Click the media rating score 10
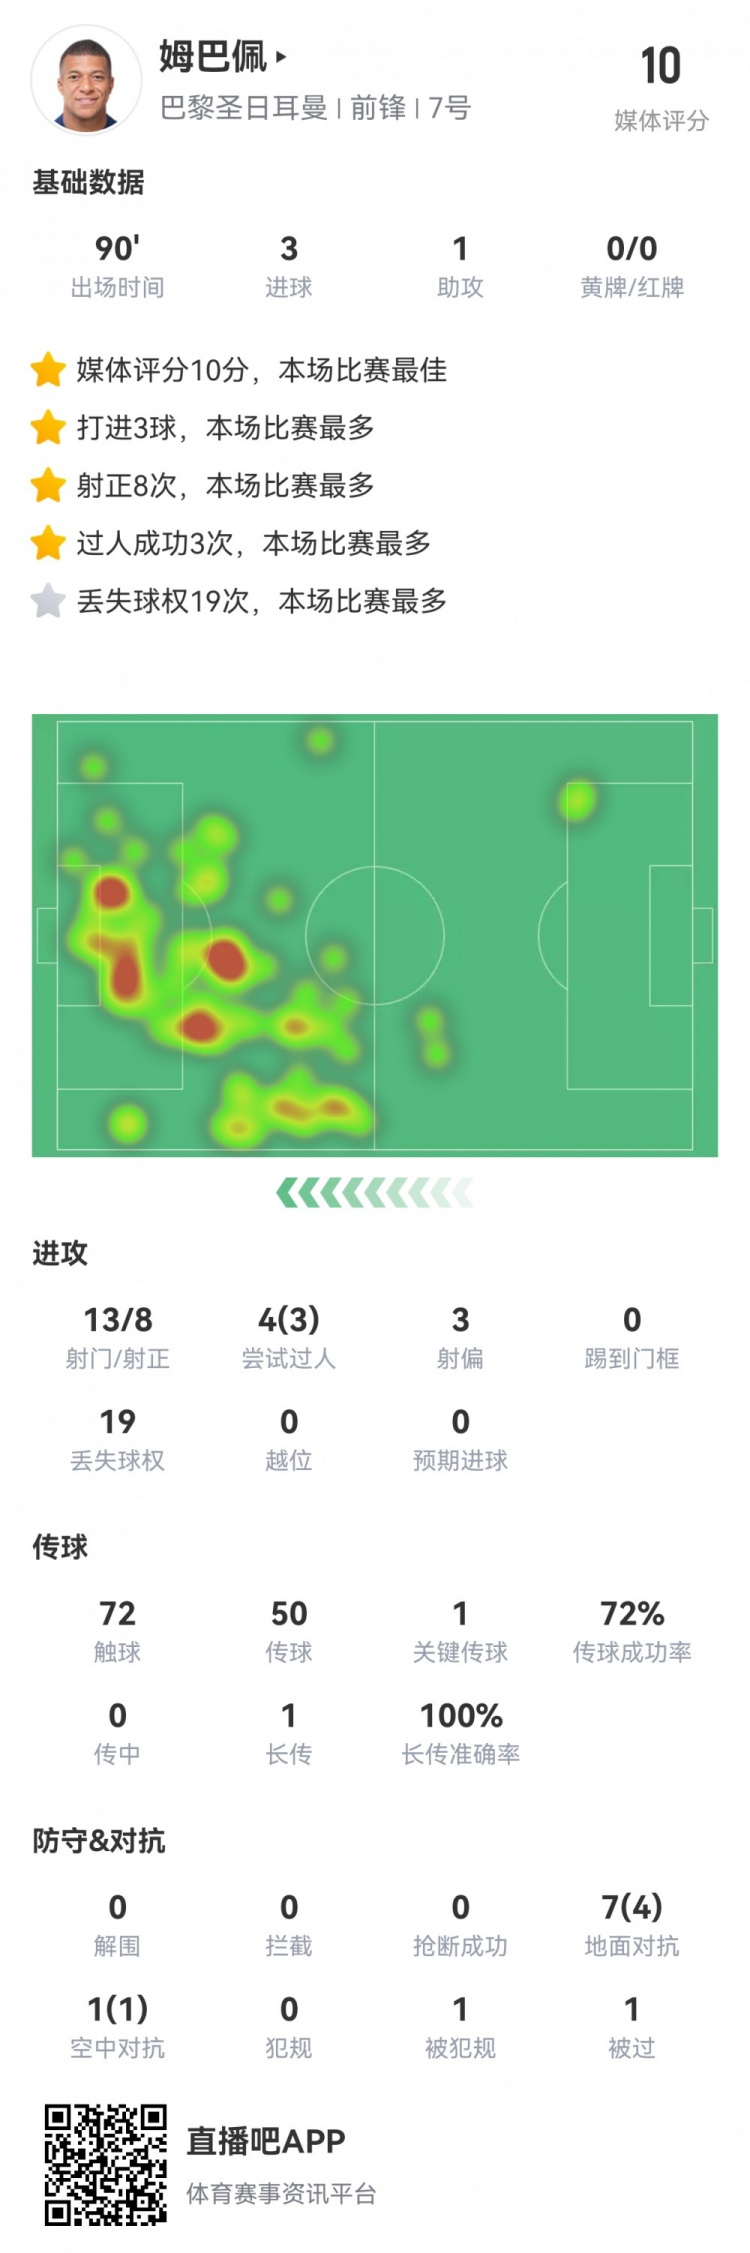 tap(660, 68)
